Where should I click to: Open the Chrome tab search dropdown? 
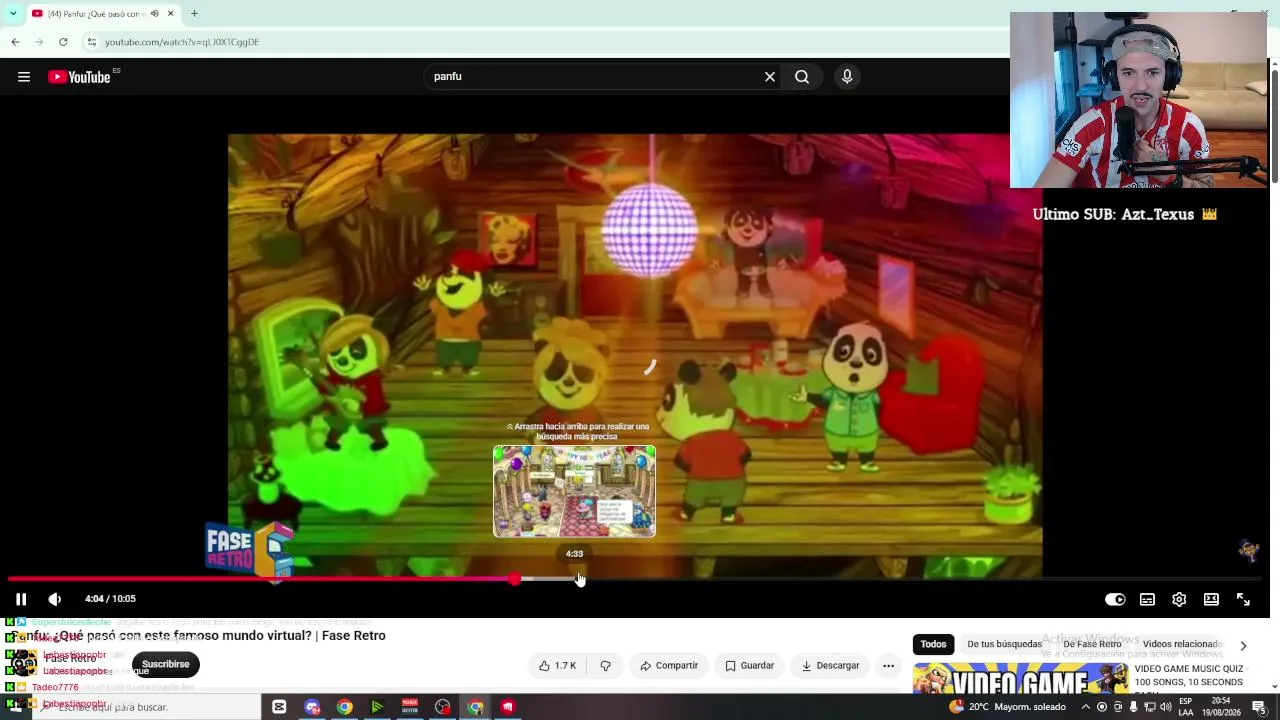pyautogui.click(x=13, y=14)
